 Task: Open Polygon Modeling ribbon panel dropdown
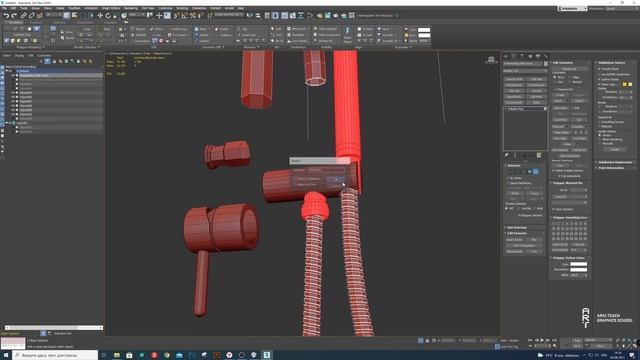click(x=30, y=47)
